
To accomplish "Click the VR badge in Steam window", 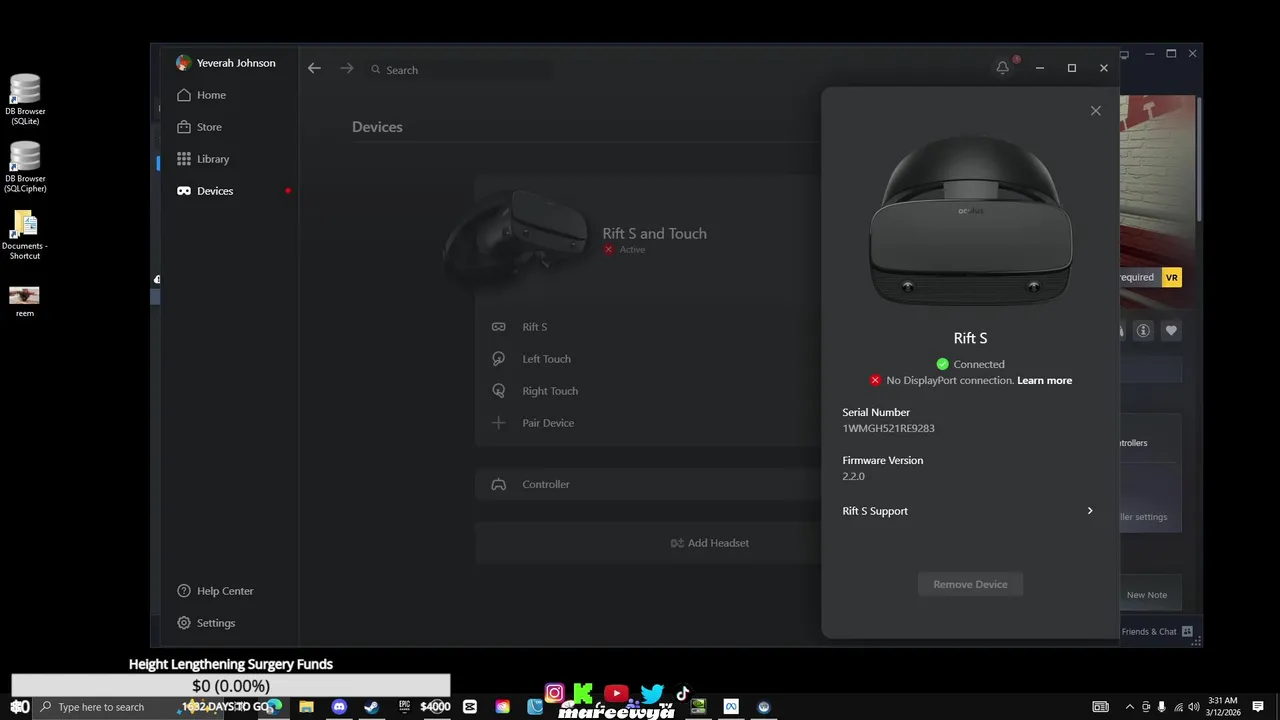I will [x=1171, y=277].
